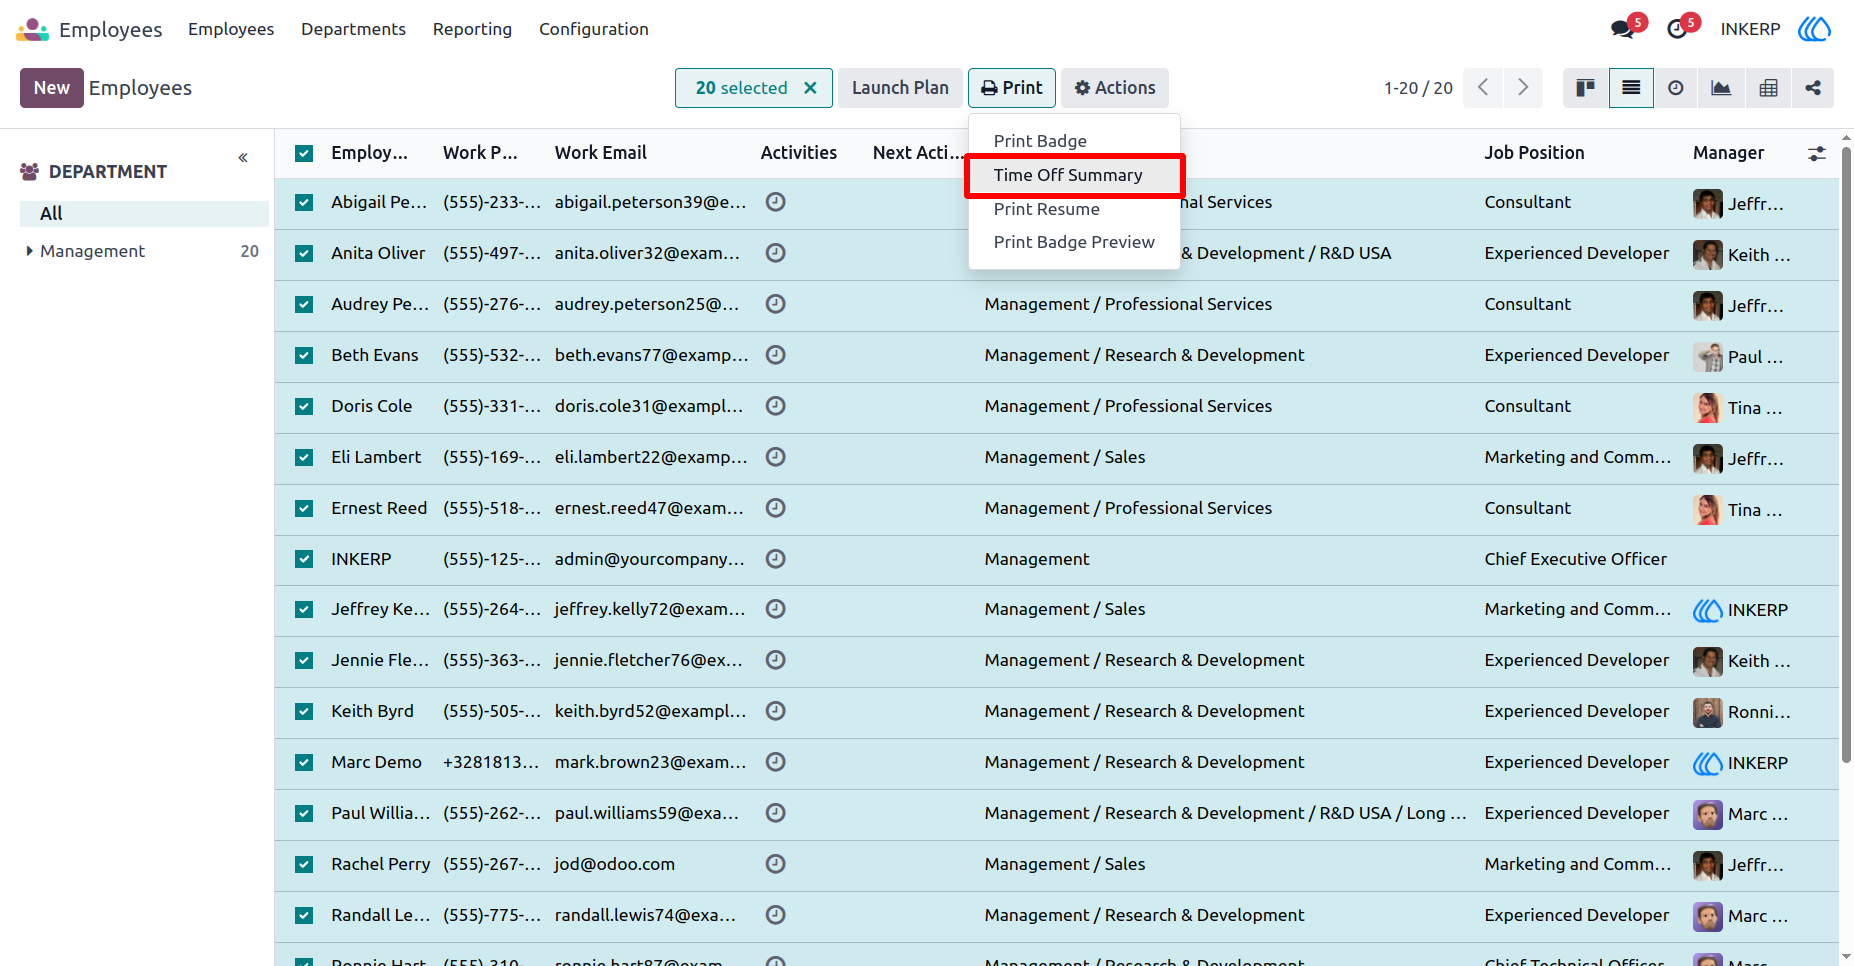The image size is (1854, 966).
Task: Open the Actions dropdown menu
Action: tap(1115, 88)
